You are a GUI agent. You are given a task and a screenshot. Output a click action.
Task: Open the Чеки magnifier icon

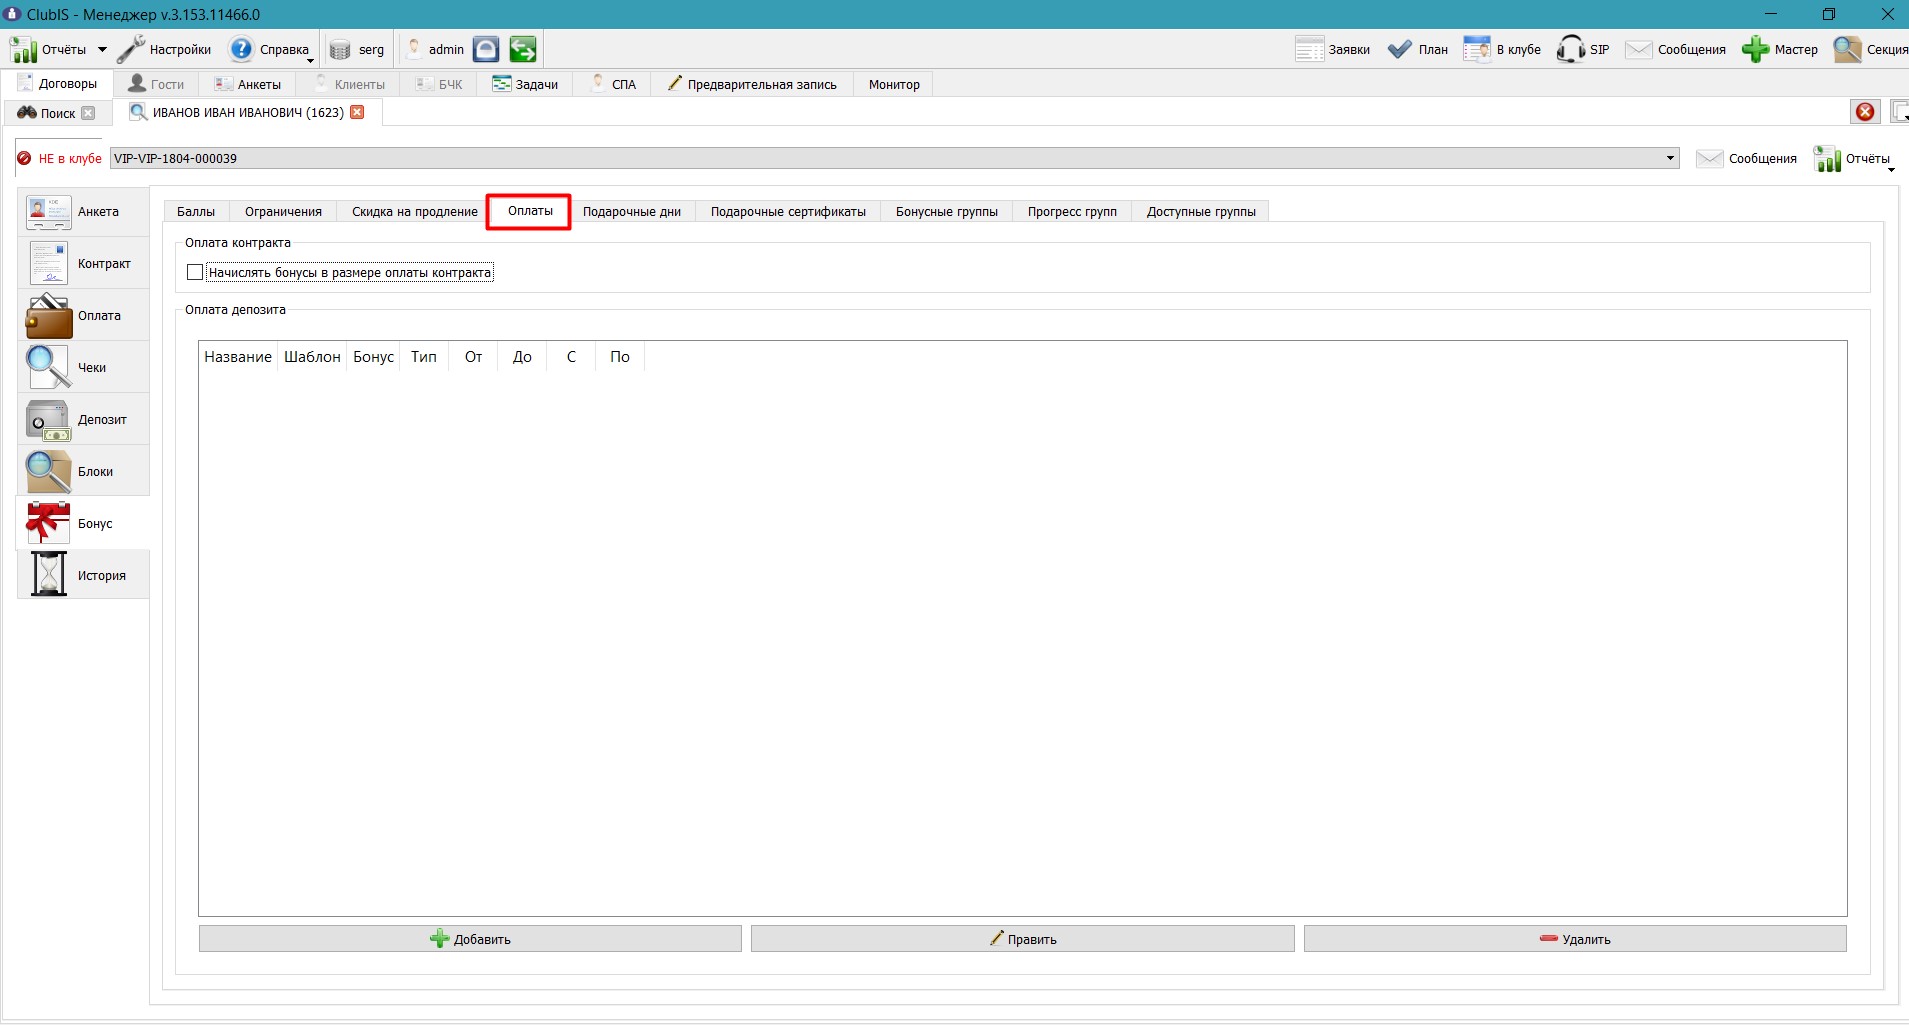point(48,368)
